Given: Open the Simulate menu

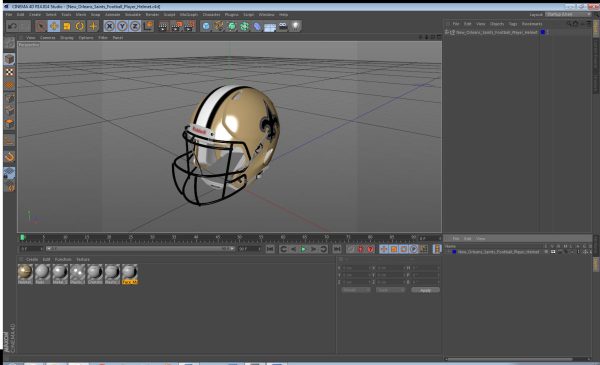Looking at the screenshot, I should pos(133,15).
